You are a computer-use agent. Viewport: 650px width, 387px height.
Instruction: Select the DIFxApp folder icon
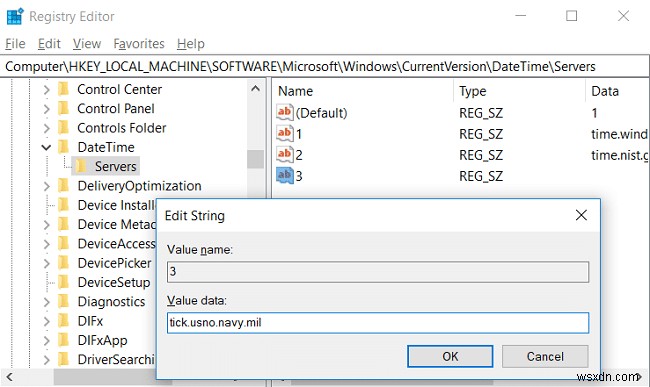[63, 340]
